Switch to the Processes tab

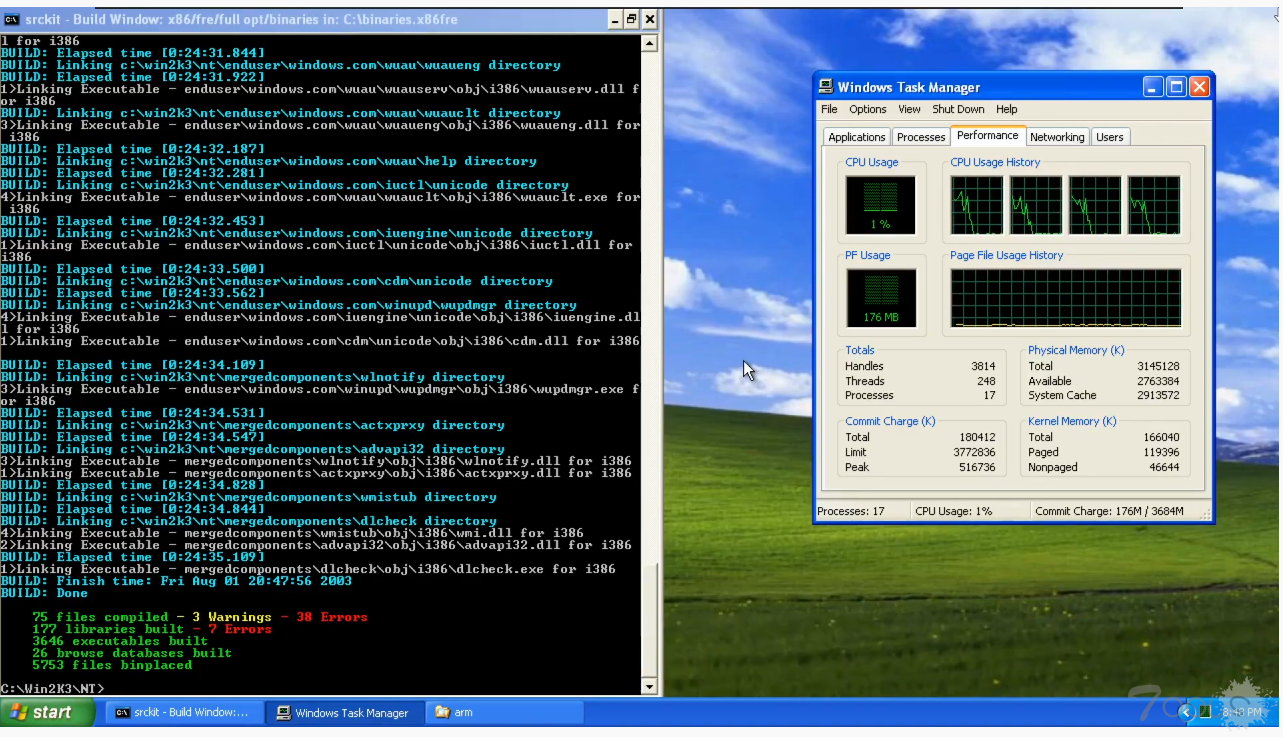[920, 137]
